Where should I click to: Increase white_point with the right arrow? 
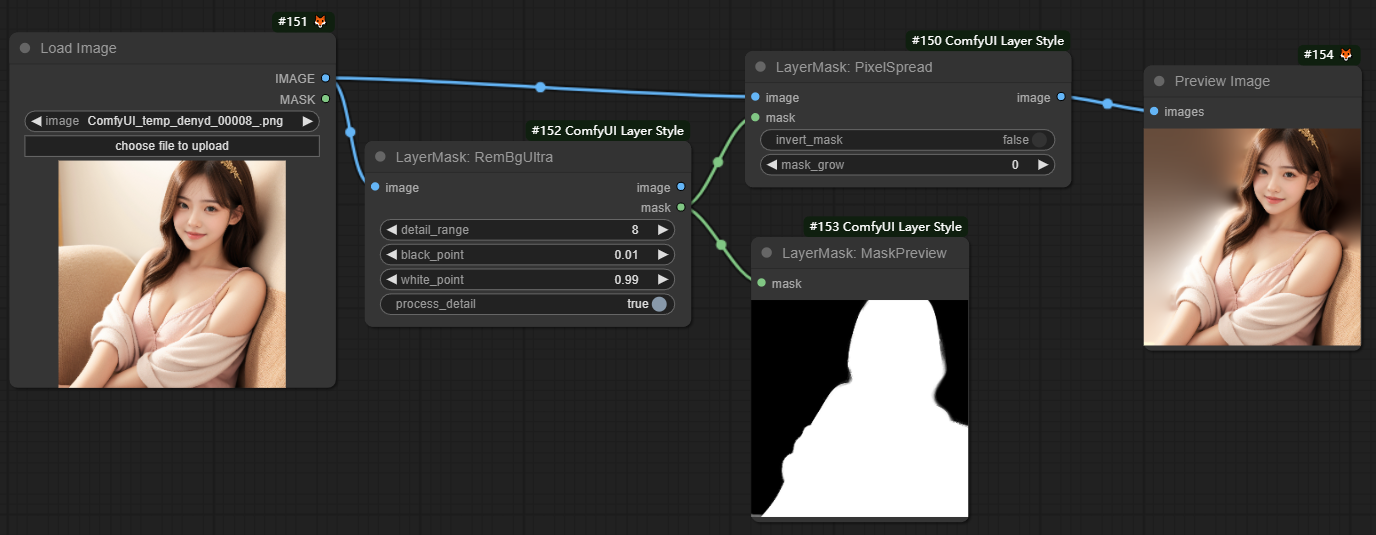662,280
